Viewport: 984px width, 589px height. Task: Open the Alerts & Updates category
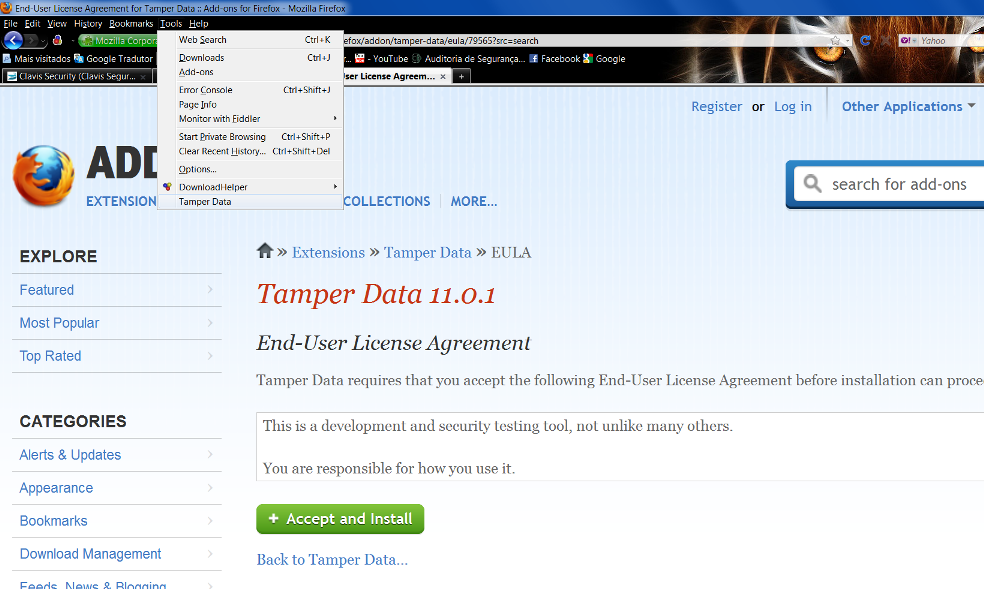(x=117, y=455)
